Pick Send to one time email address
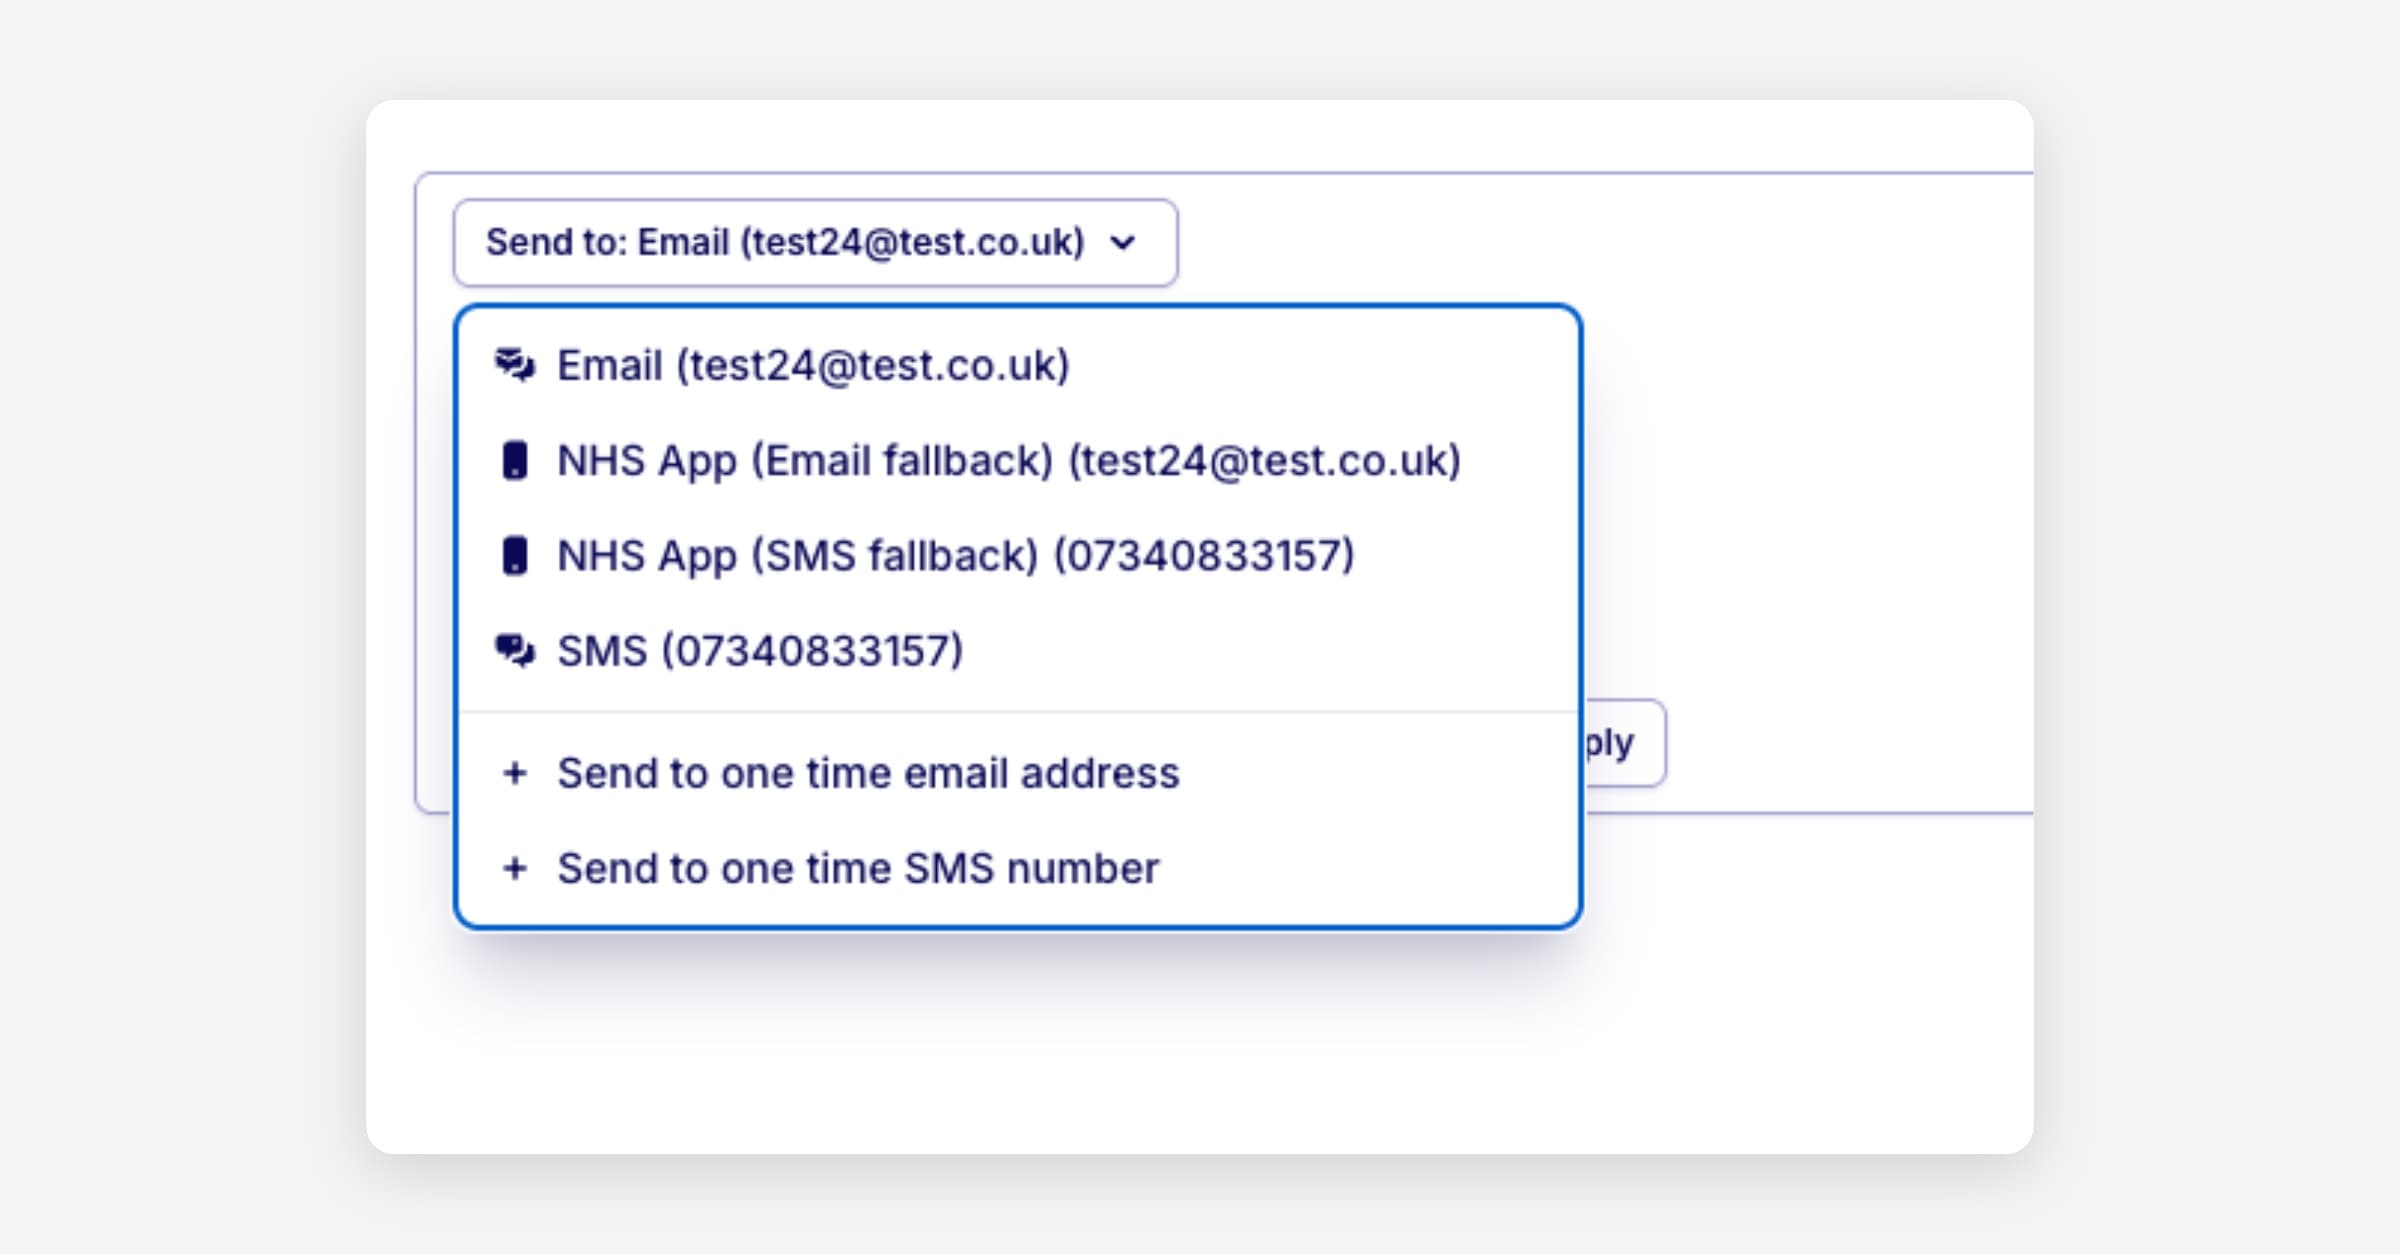This screenshot has width=2400, height=1254. tap(868, 773)
